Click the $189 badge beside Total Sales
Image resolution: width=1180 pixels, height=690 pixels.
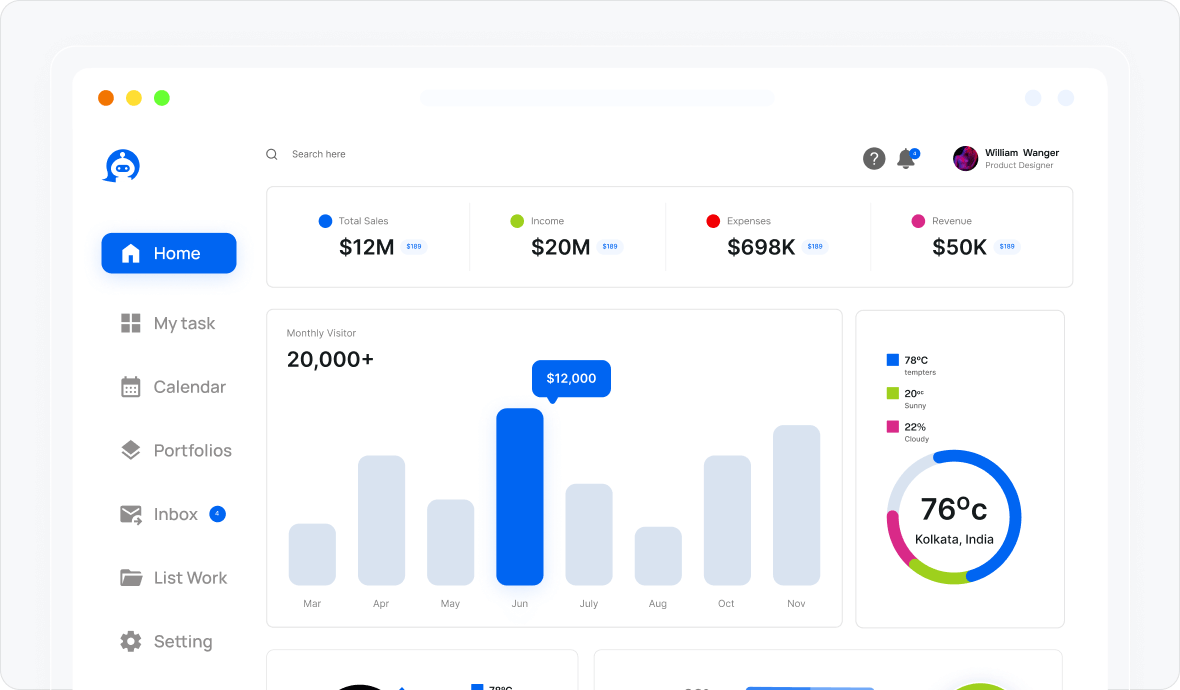click(x=414, y=247)
